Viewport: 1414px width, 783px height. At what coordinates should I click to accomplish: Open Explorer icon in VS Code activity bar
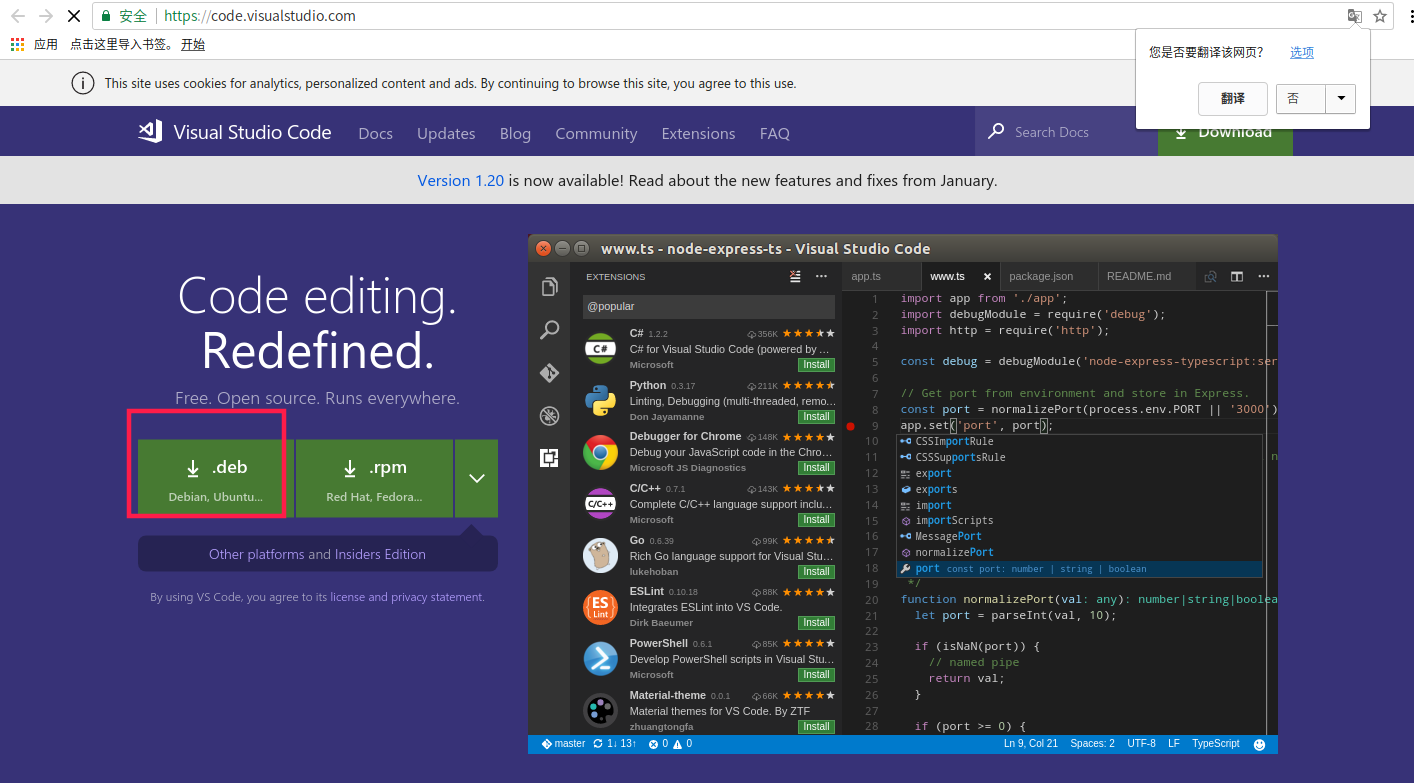549,287
